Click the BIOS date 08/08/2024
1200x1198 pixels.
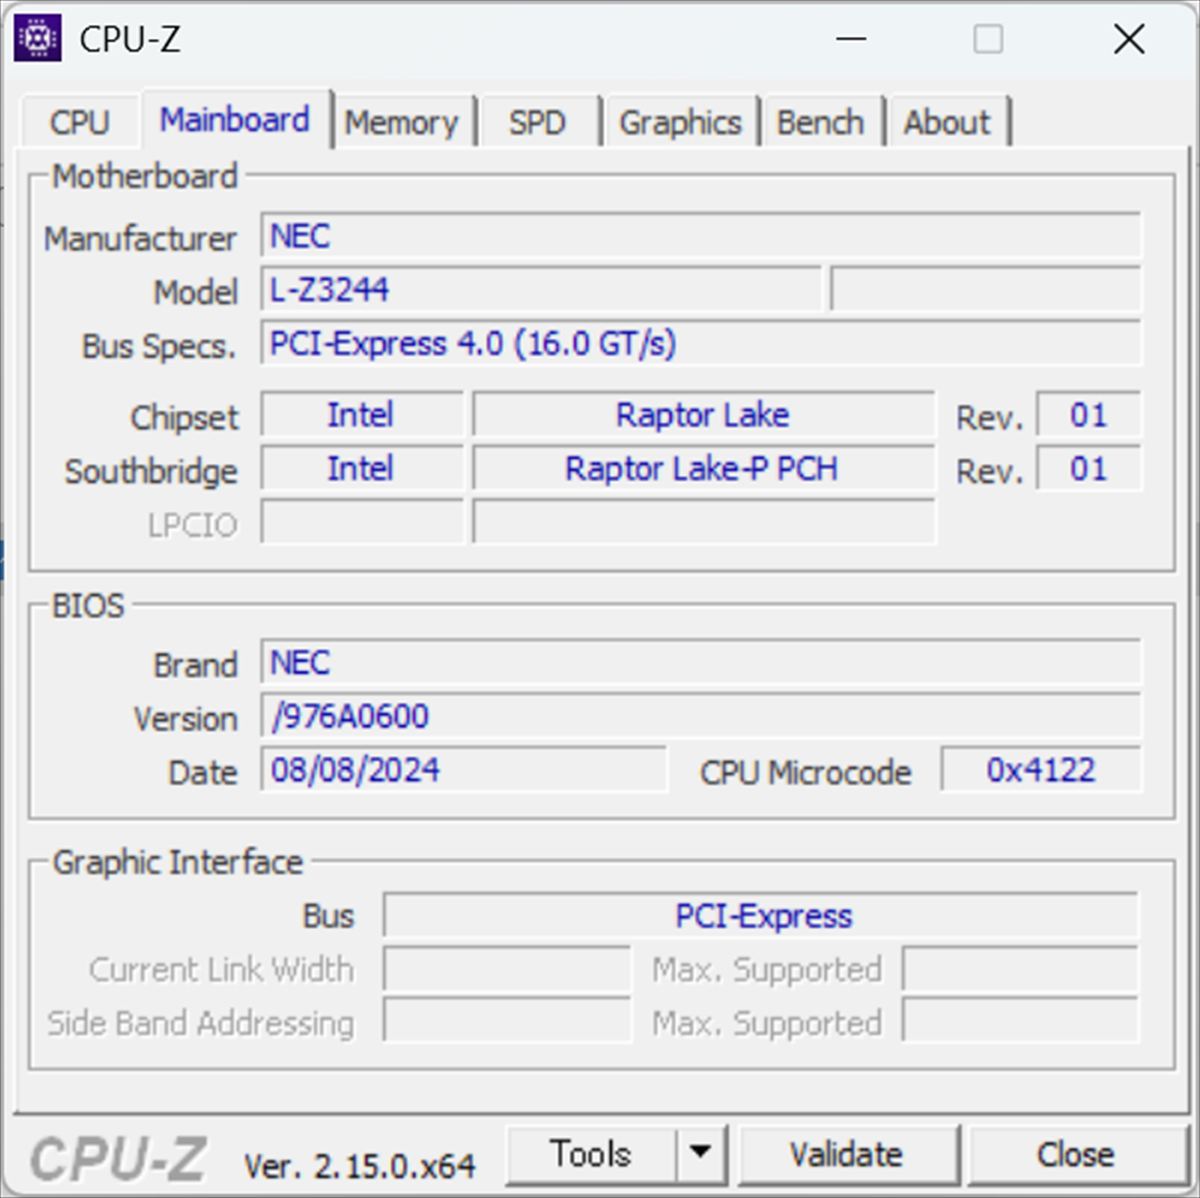pos(464,769)
